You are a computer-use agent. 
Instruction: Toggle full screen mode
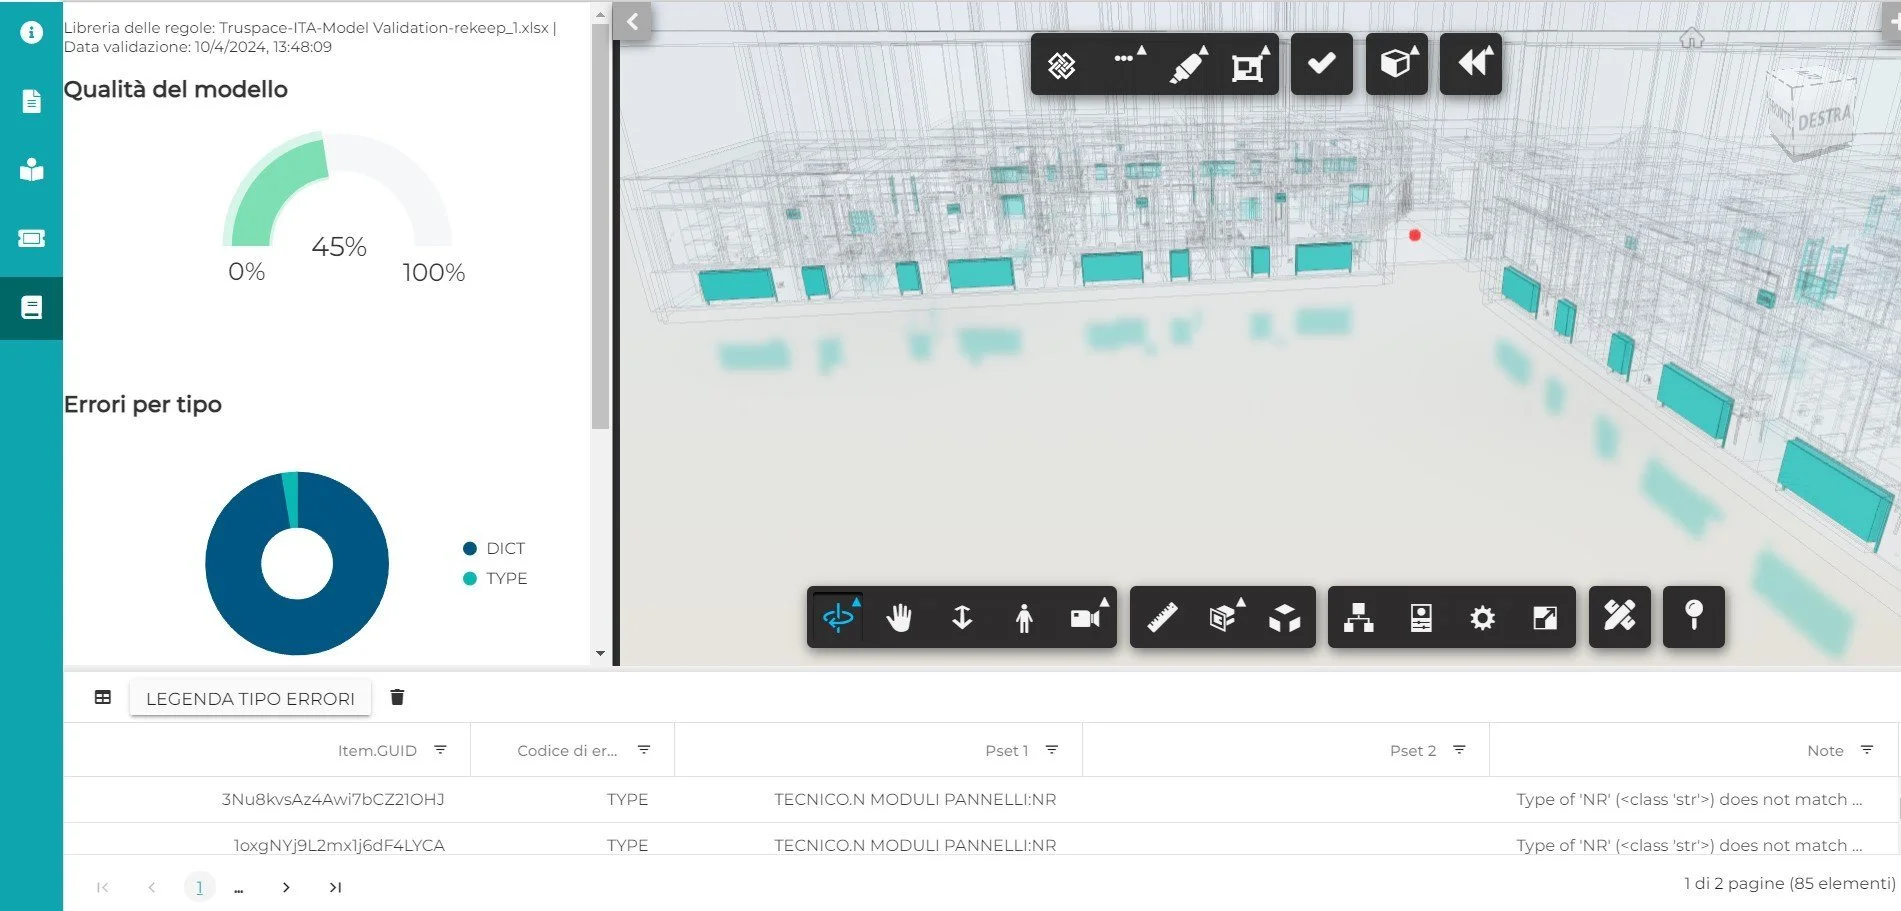click(1544, 618)
